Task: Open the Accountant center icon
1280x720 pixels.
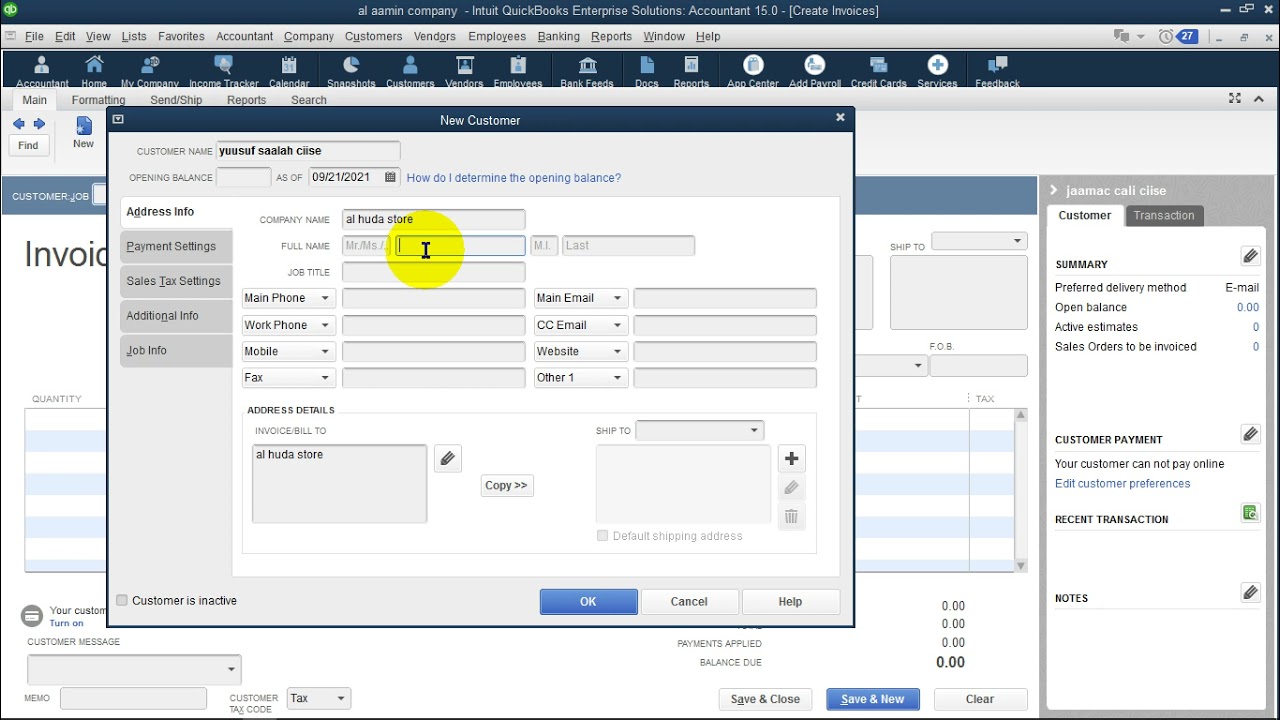Action: 42,70
